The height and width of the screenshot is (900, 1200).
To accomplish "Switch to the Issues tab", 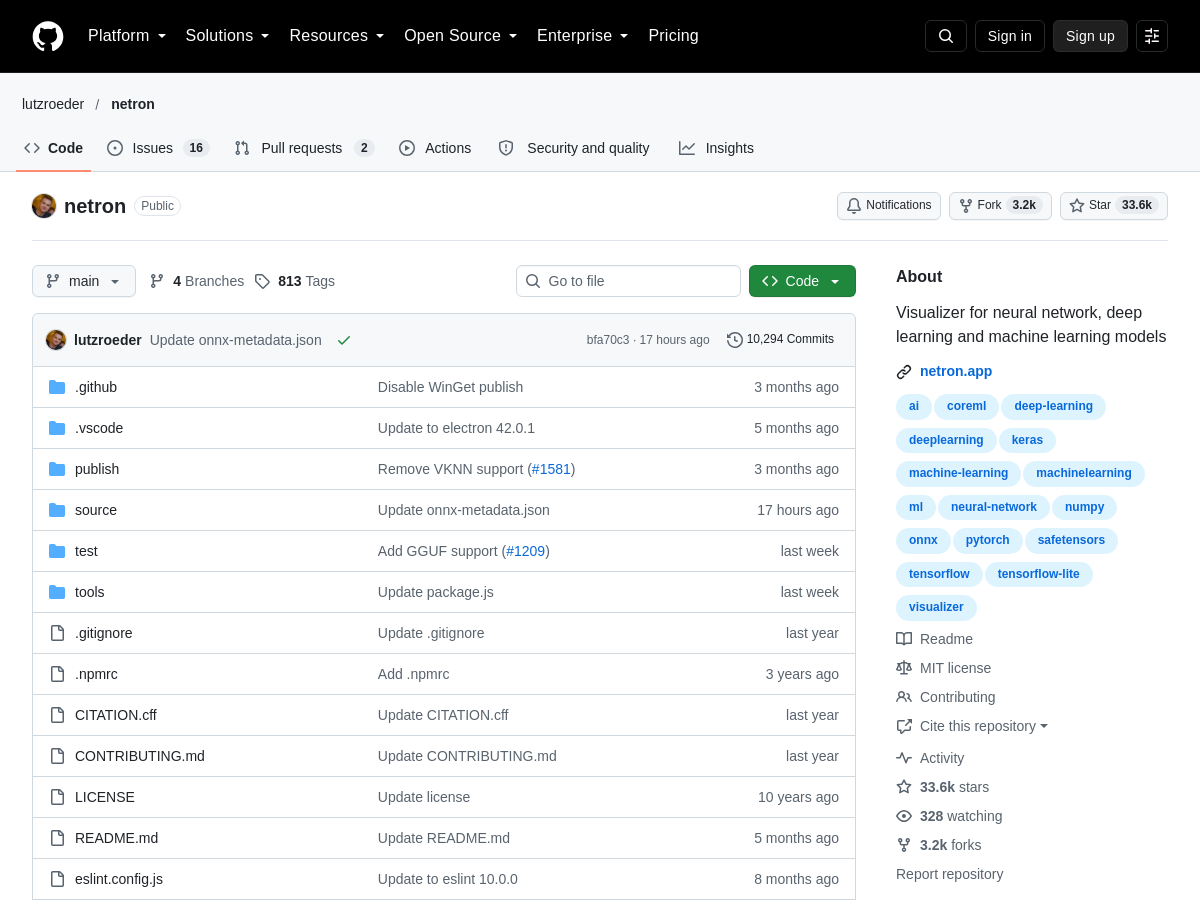I will pos(158,148).
